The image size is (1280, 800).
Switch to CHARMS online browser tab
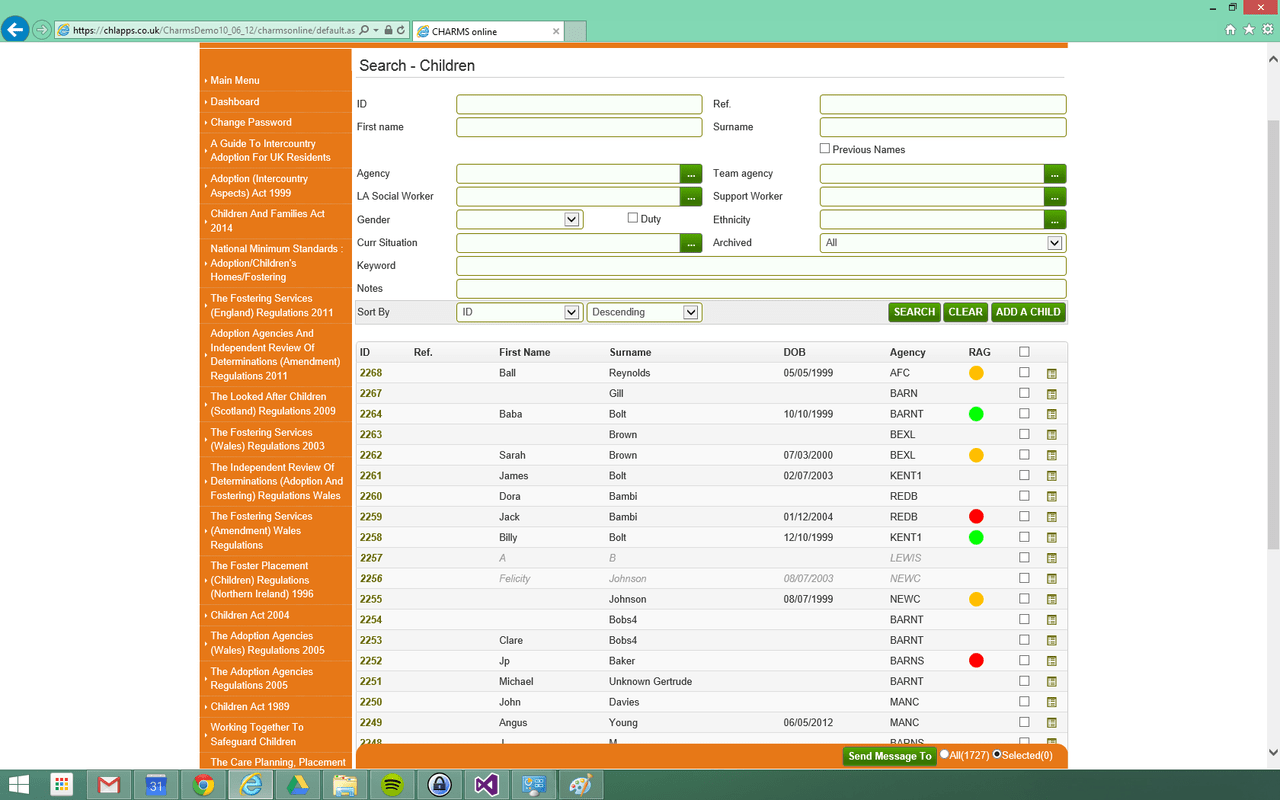[488, 31]
